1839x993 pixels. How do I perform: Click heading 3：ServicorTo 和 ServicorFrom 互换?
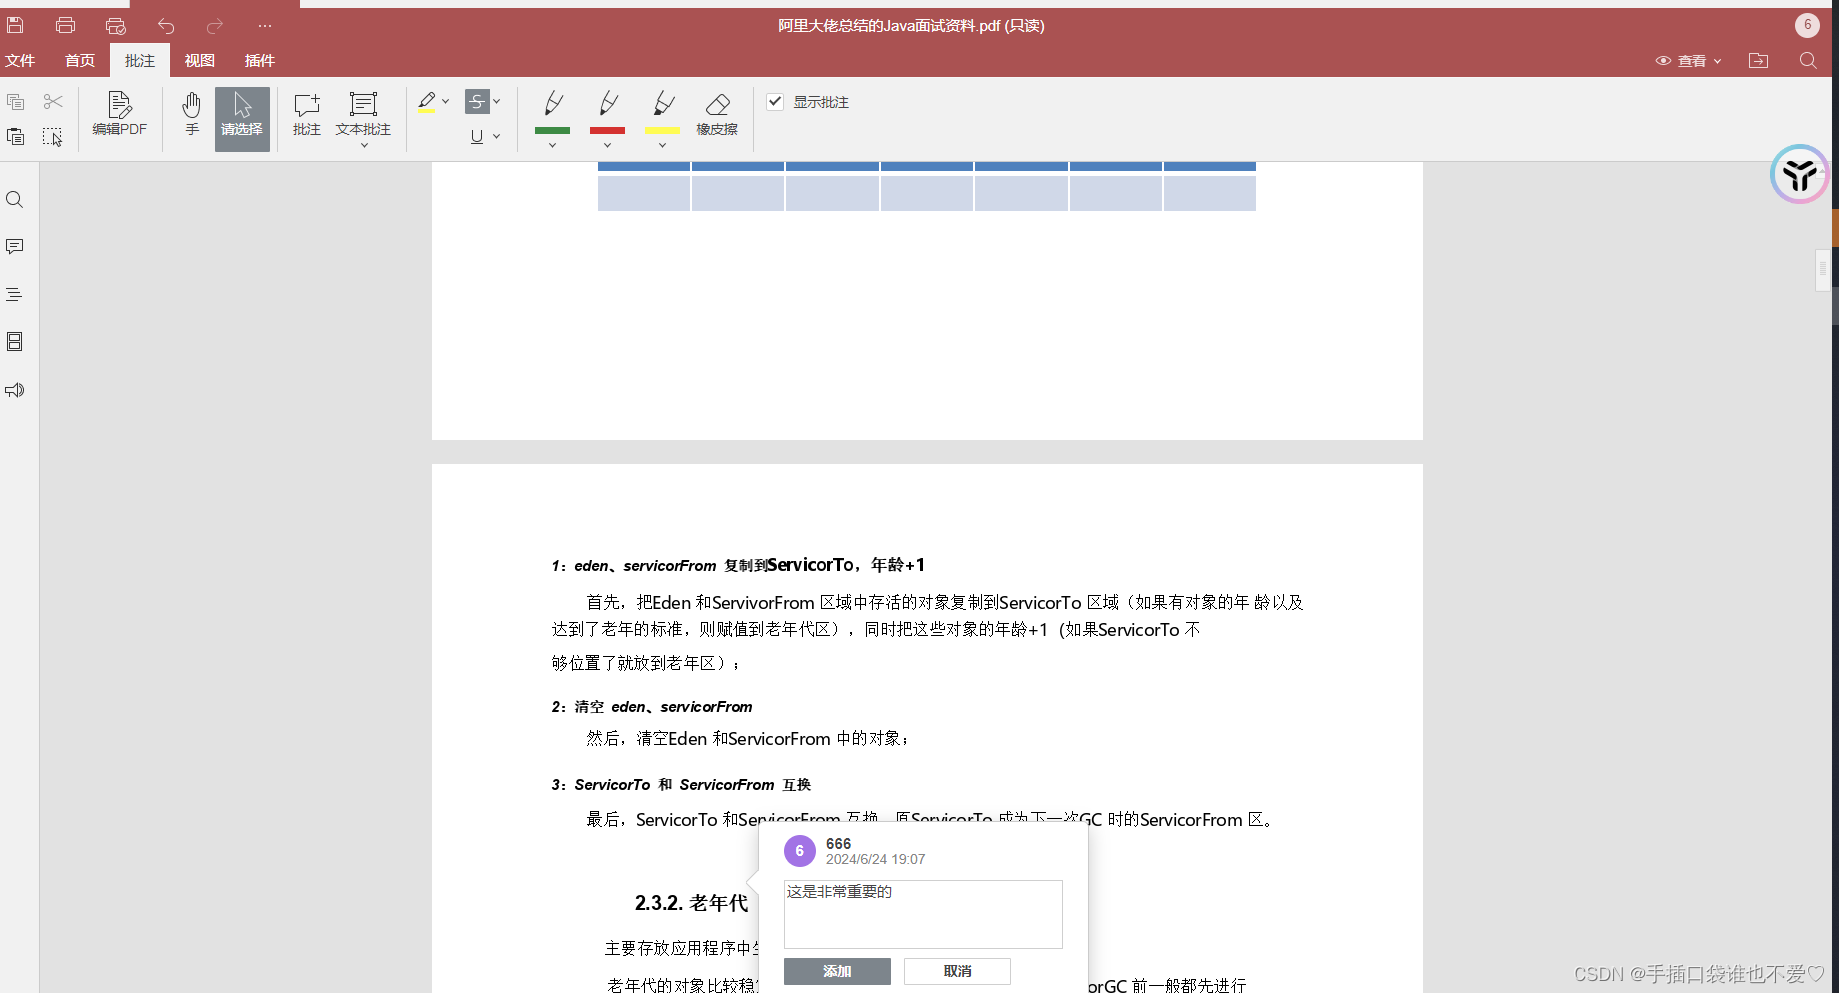click(x=681, y=785)
